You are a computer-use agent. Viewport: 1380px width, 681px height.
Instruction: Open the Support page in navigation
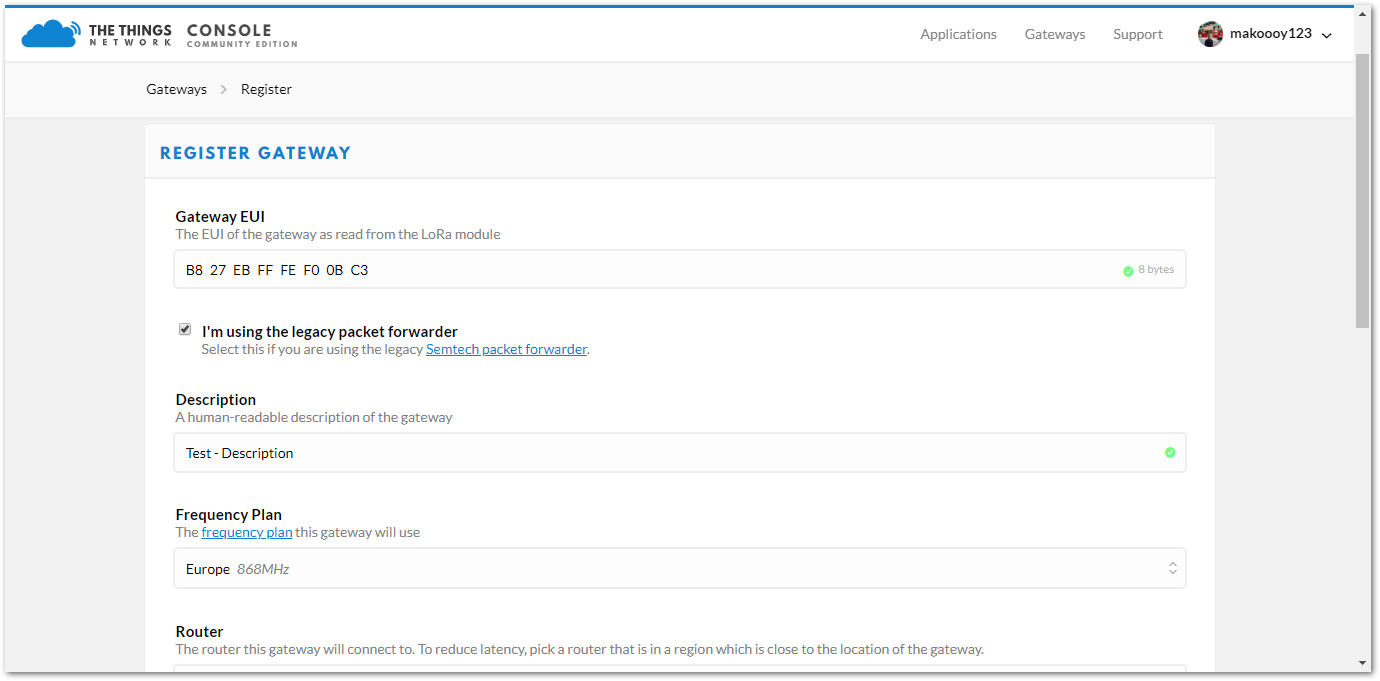[x=1137, y=34]
